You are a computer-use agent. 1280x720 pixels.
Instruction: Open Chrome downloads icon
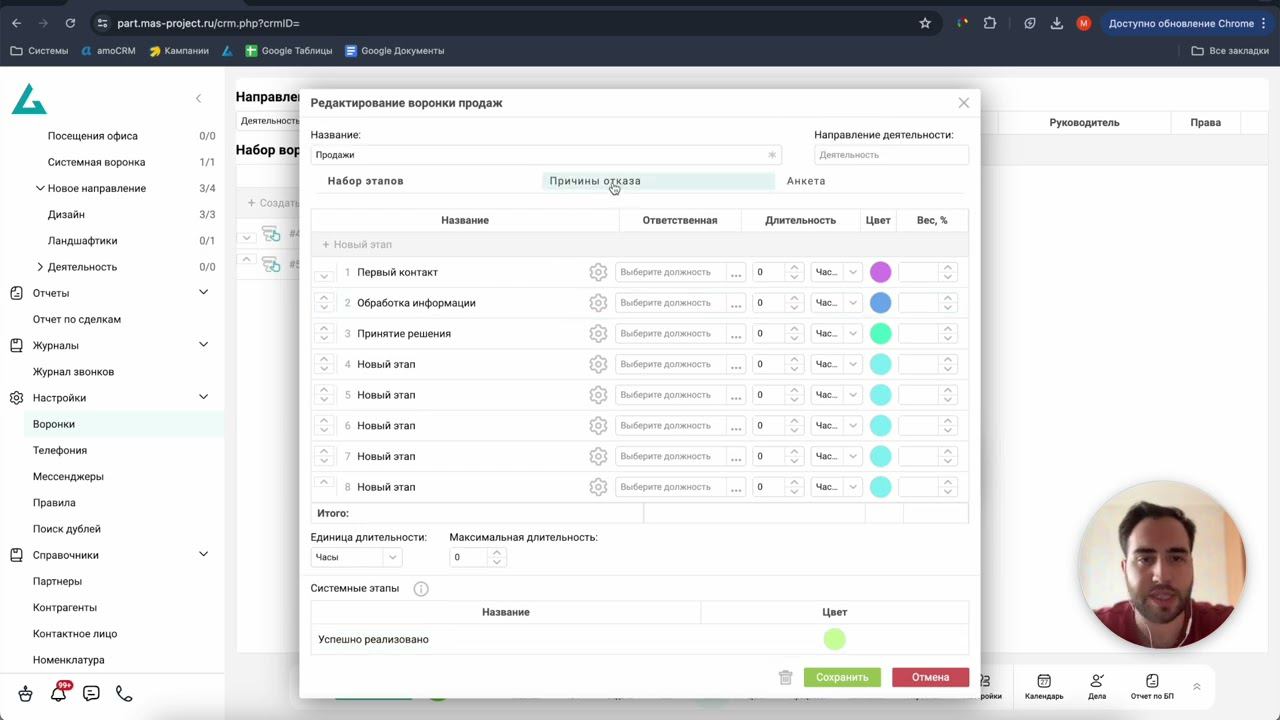coord(1056,23)
